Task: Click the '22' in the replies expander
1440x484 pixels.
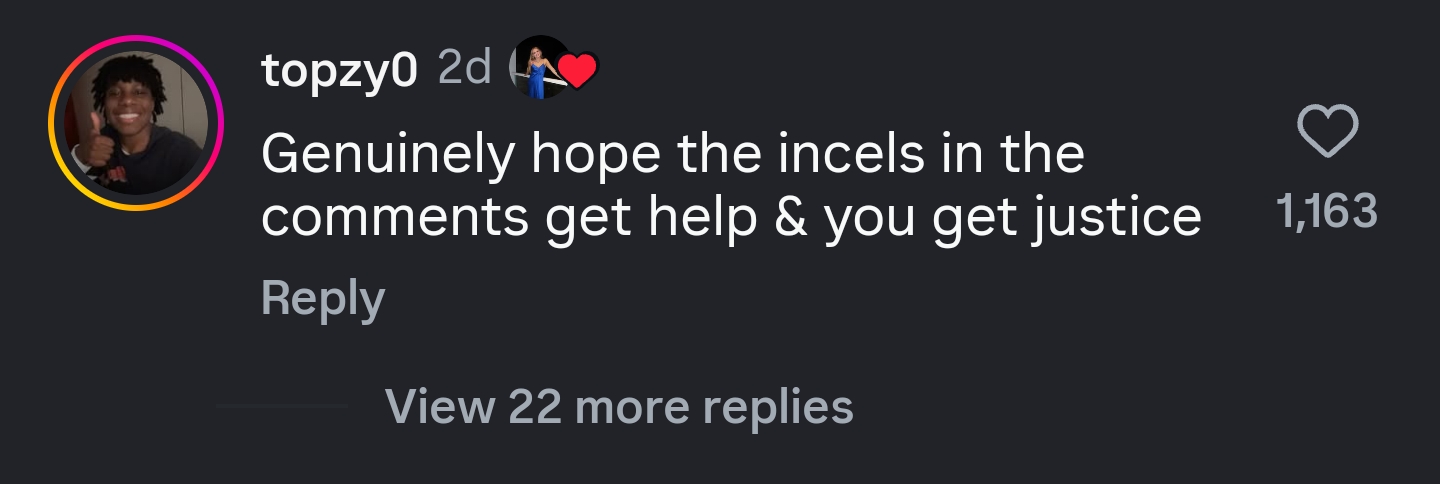Action: (x=534, y=406)
